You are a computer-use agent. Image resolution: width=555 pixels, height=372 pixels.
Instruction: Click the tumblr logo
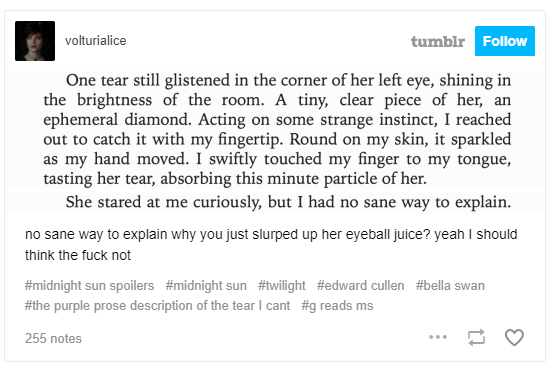(437, 41)
